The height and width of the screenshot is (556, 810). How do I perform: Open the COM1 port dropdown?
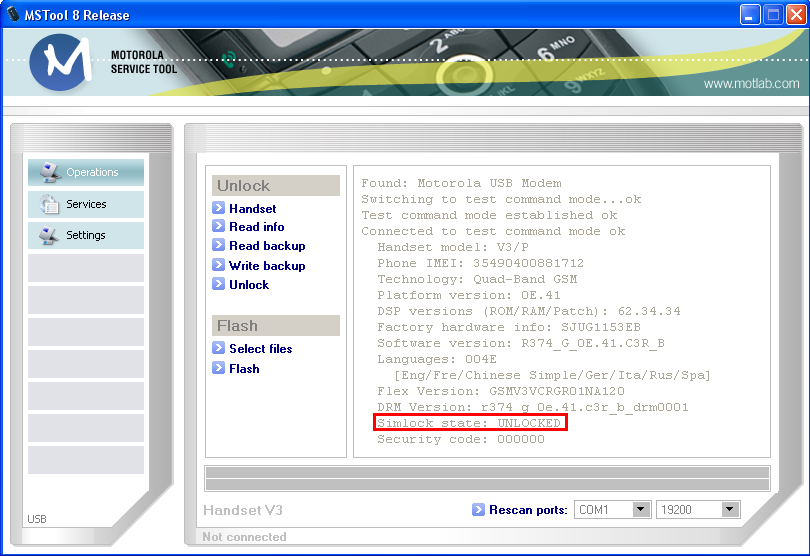click(641, 509)
